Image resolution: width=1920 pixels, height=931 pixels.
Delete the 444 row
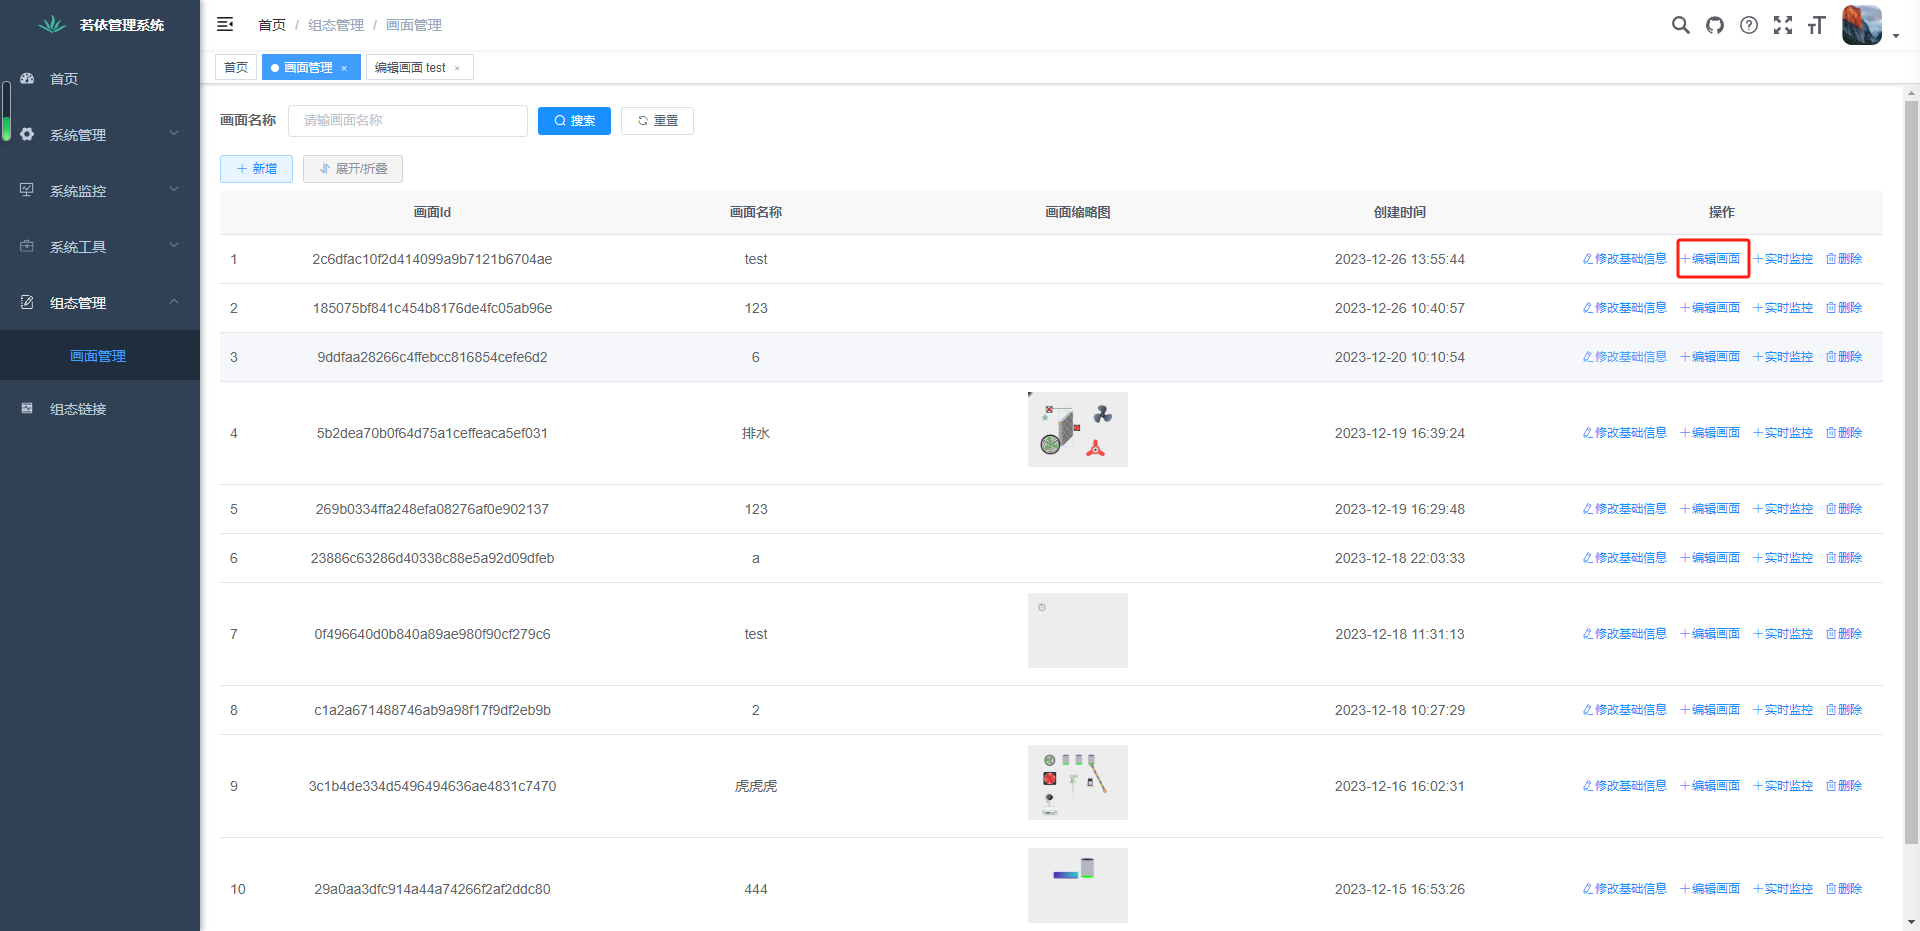click(1844, 889)
